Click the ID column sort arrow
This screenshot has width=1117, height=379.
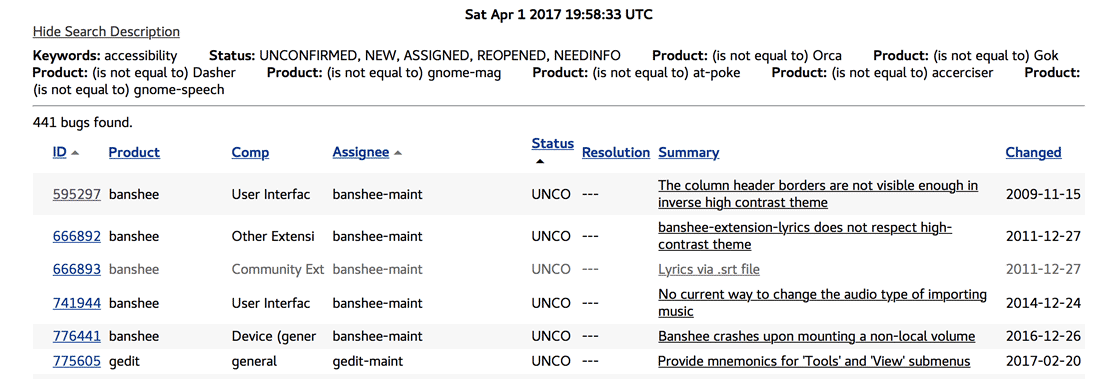(76, 153)
